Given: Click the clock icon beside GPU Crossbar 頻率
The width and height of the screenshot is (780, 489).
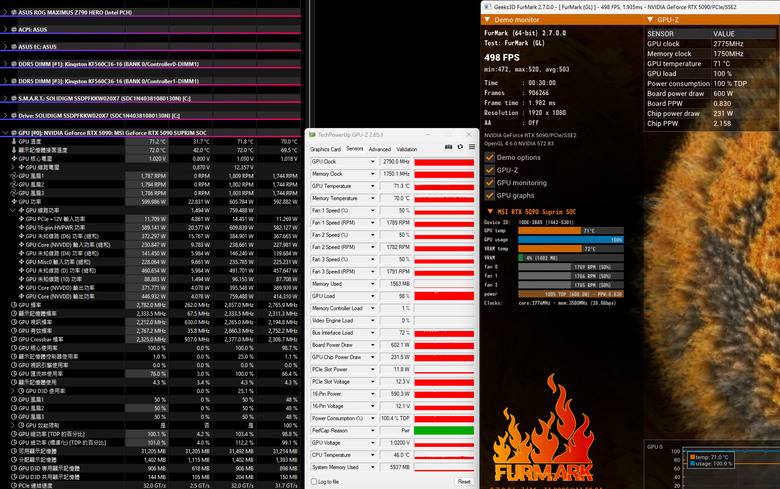Looking at the screenshot, I should tap(14, 339).
